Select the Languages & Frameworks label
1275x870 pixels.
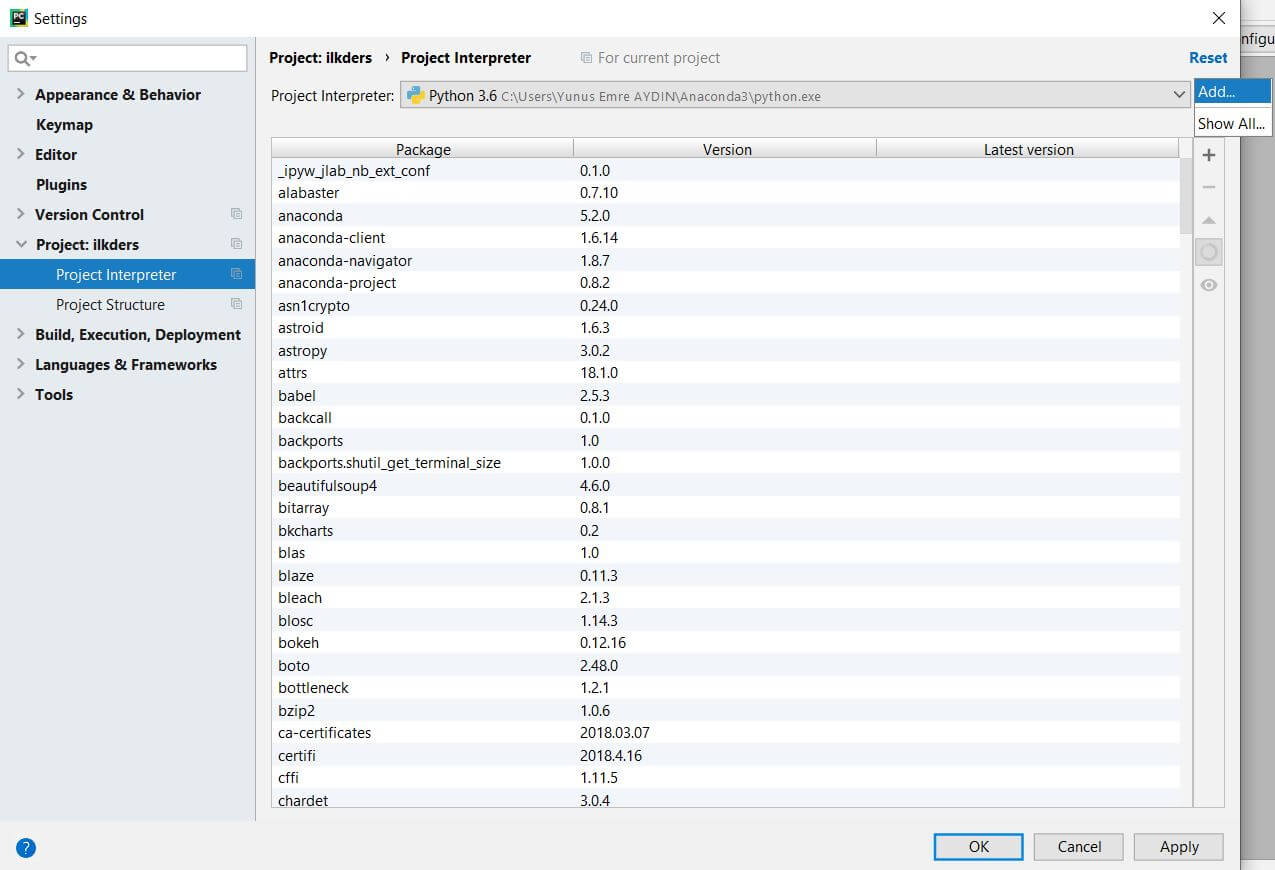[x=126, y=364]
